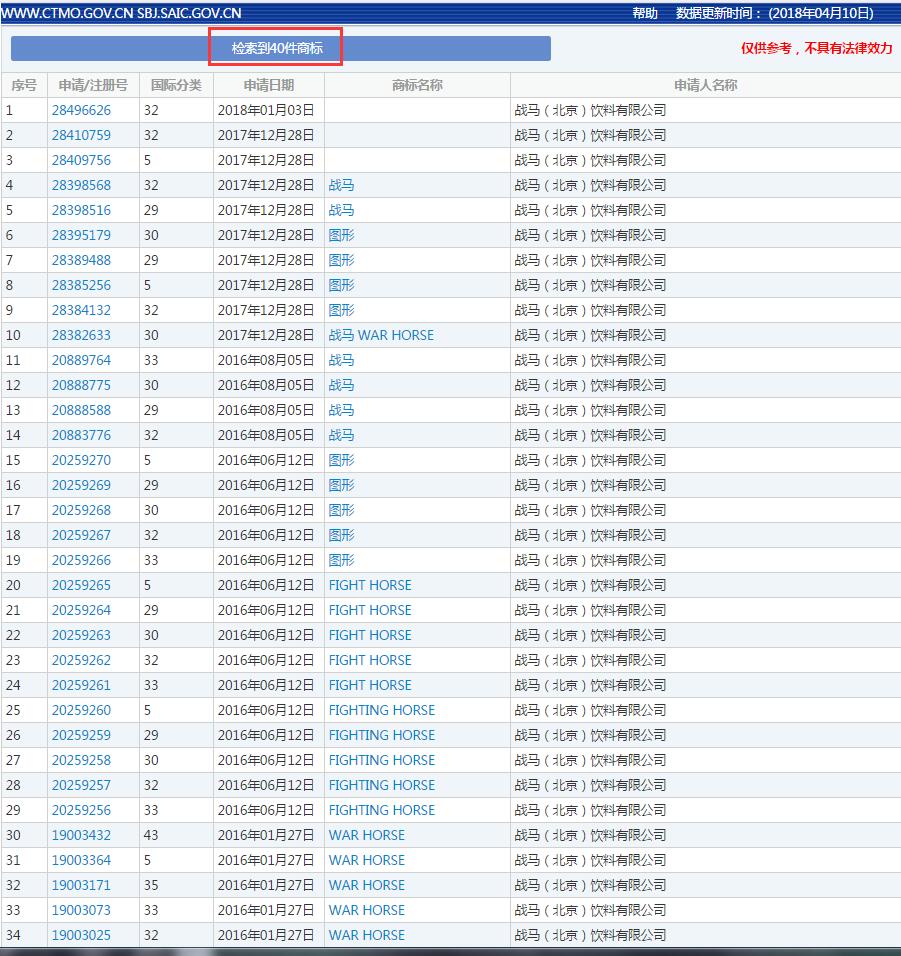The image size is (901, 956).
Task: Open registration number 19003025
Action: tap(81, 935)
